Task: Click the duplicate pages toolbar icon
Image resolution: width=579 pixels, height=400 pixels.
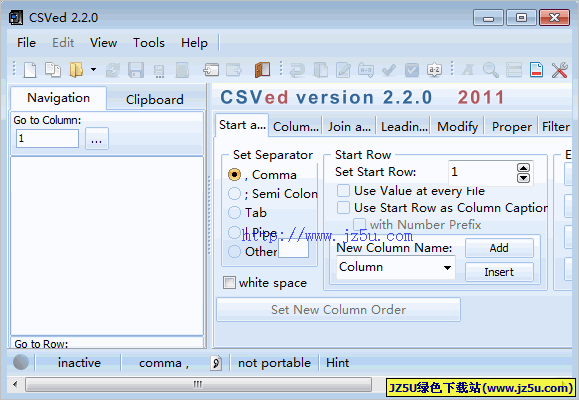Action: [x=53, y=69]
